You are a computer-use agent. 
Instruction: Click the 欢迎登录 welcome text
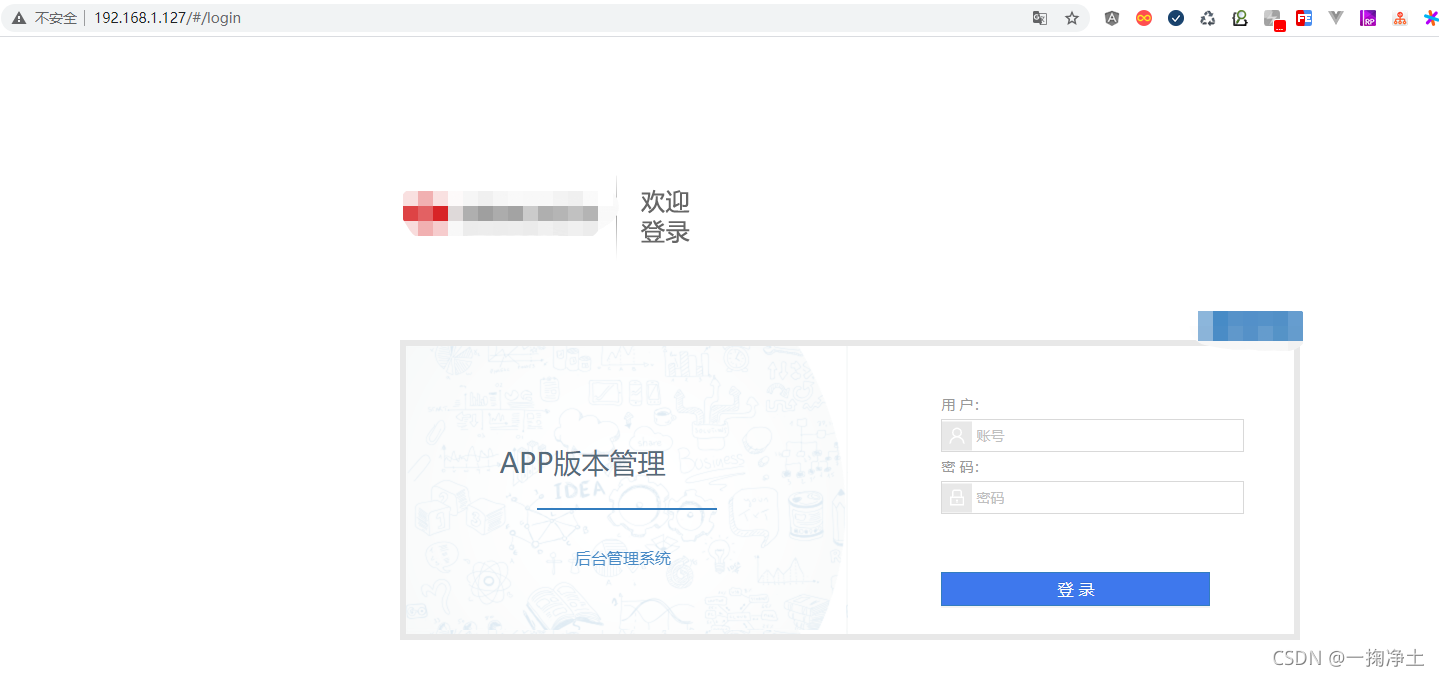tap(665, 217)
